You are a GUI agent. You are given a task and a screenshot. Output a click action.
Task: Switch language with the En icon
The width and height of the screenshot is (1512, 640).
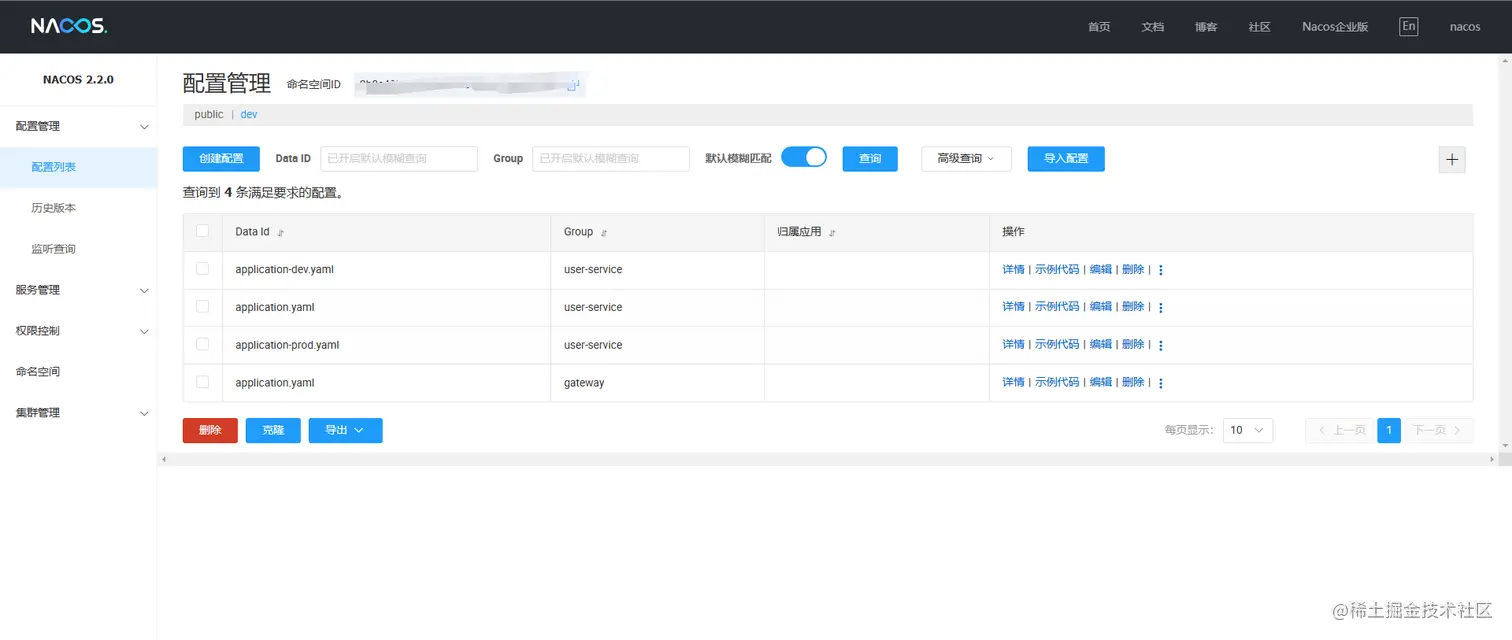[1408, 27]
